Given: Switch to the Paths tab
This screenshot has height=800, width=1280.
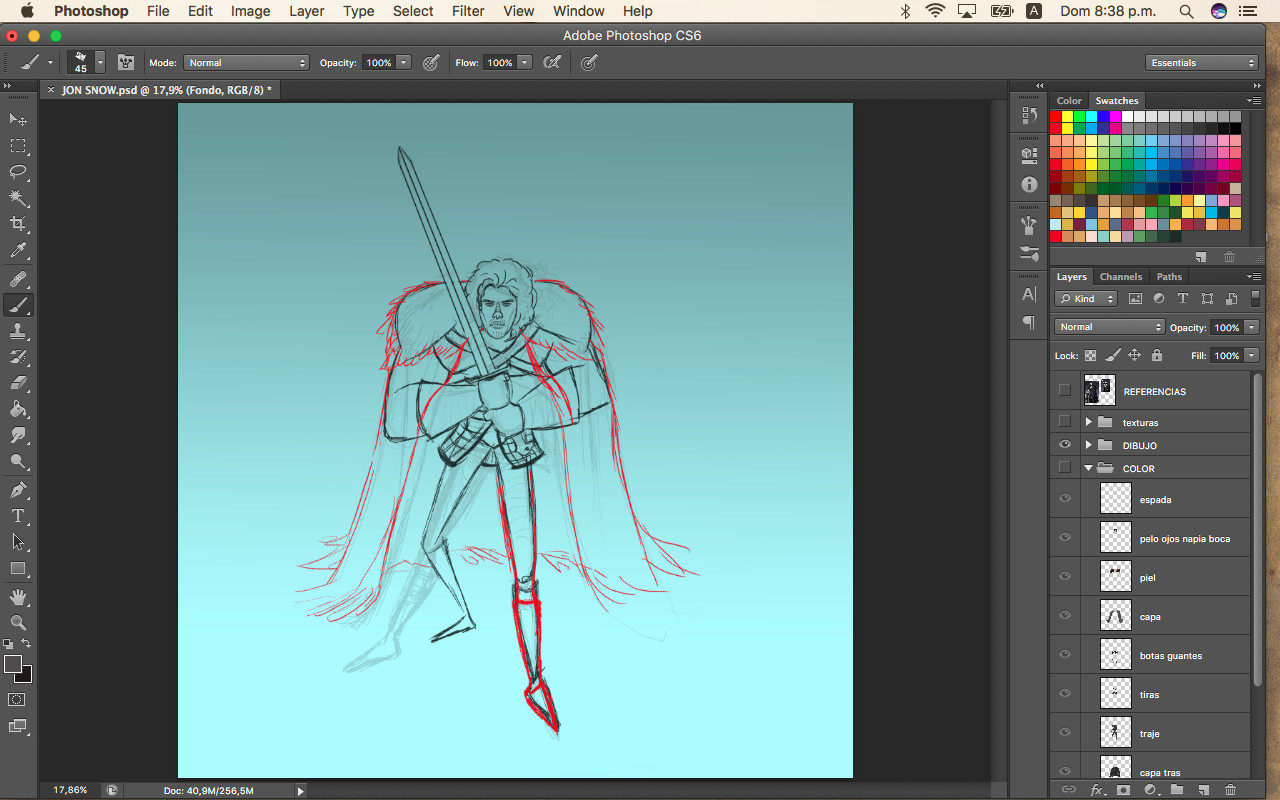Looking at the screenshot, I should coord(1169,277).
